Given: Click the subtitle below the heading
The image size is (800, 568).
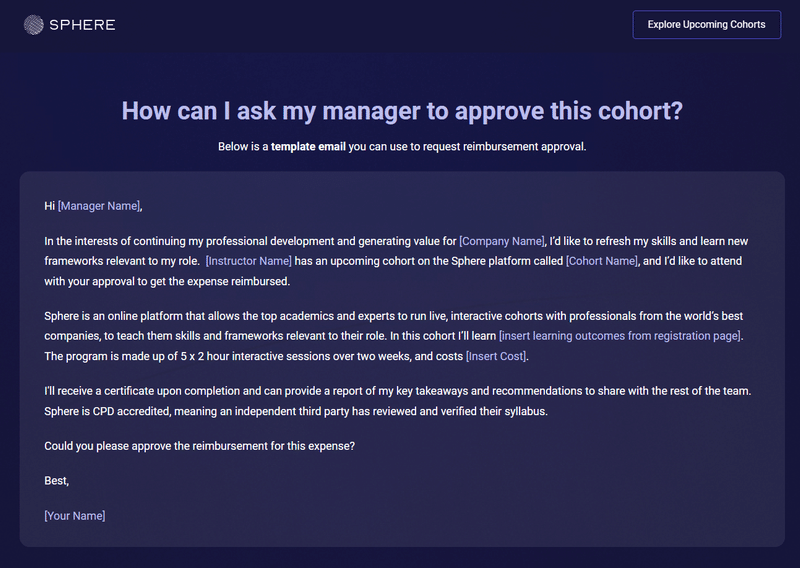Looking at the screenshot, I should pyautogui.click(x=402, y=146).
